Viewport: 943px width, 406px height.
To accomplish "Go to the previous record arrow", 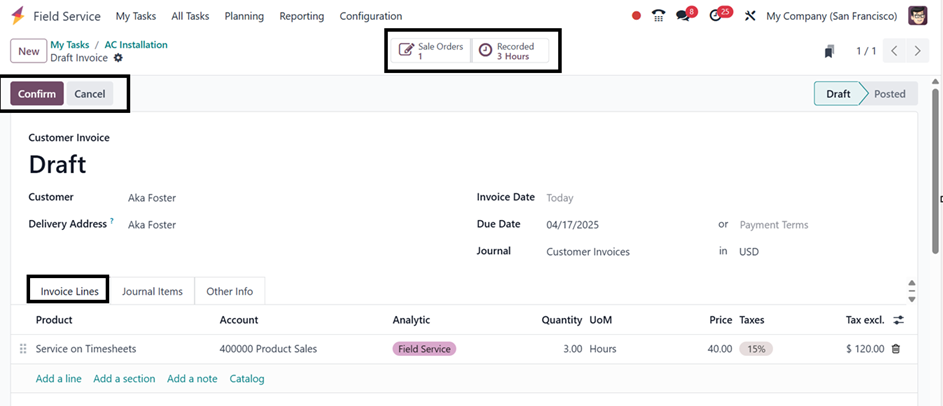I will (895, 51).
